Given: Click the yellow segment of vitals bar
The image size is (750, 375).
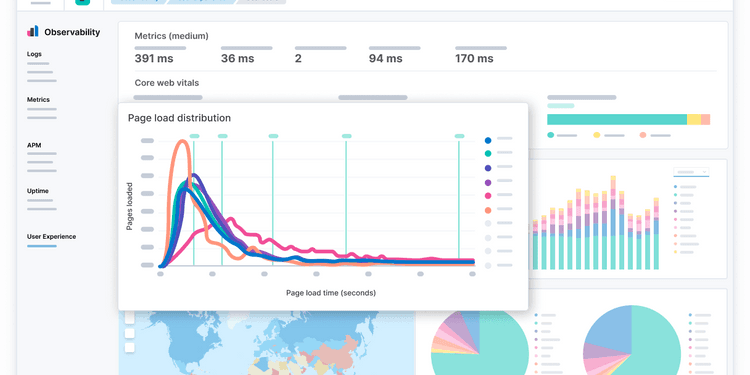Looking at the screenshot, I should click(x=694, y=120).
